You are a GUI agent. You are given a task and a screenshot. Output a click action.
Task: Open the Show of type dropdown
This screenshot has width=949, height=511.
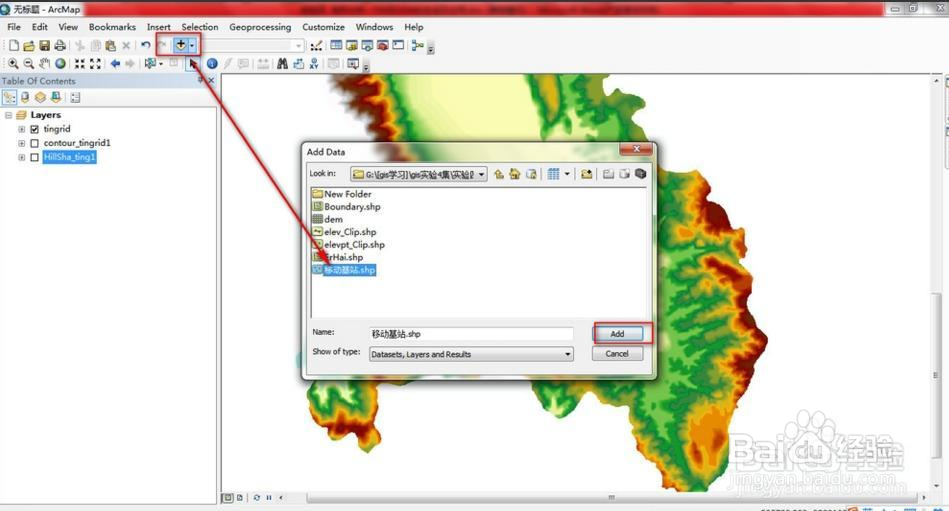pos(568,354)
